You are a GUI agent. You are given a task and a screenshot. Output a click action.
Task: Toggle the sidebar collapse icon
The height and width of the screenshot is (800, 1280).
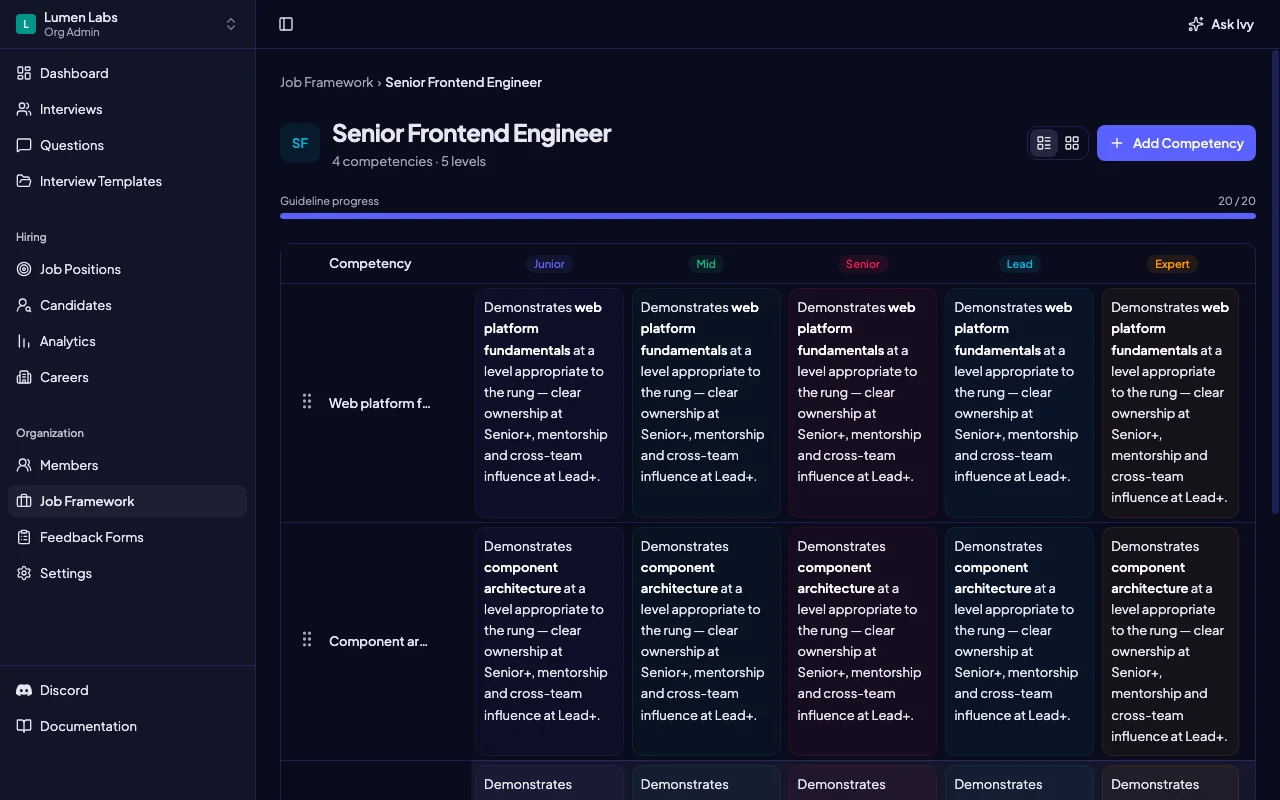click(286, 24)
